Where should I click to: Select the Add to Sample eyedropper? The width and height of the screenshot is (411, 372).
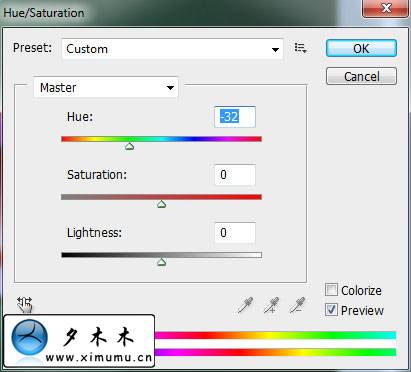[x=272, y=305]
